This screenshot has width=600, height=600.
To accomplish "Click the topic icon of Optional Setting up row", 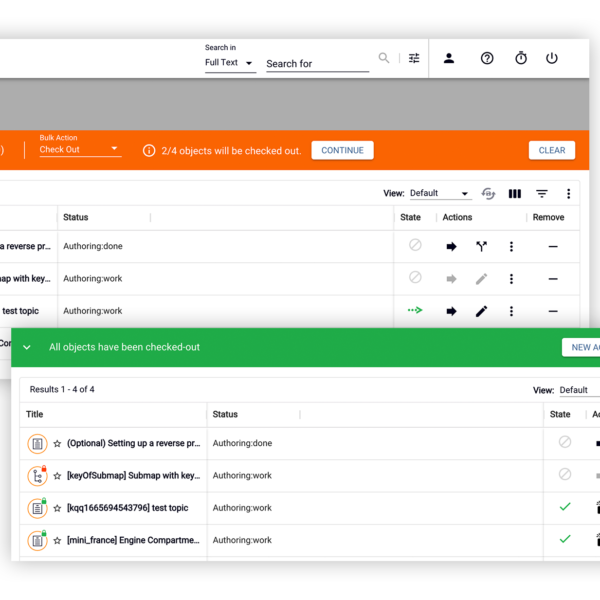I will coord(37,443).
